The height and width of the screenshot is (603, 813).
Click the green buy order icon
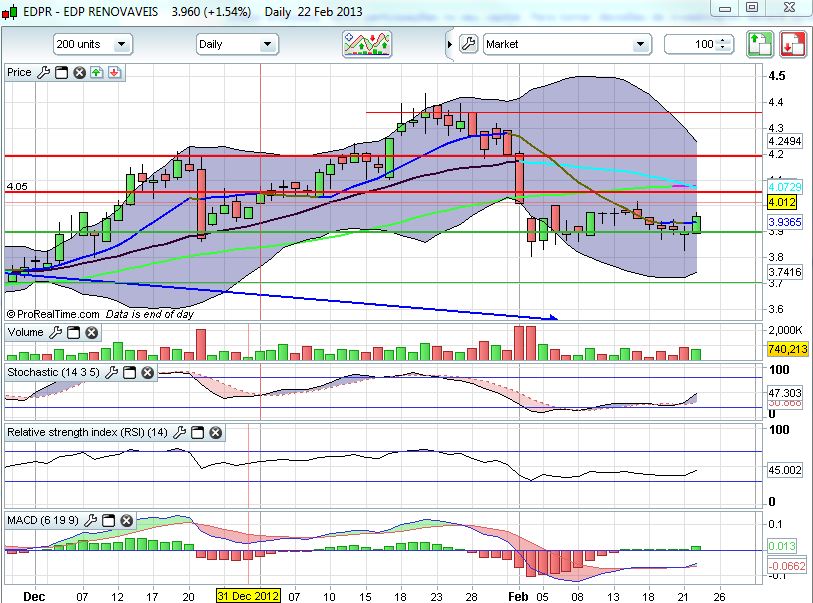760,44
